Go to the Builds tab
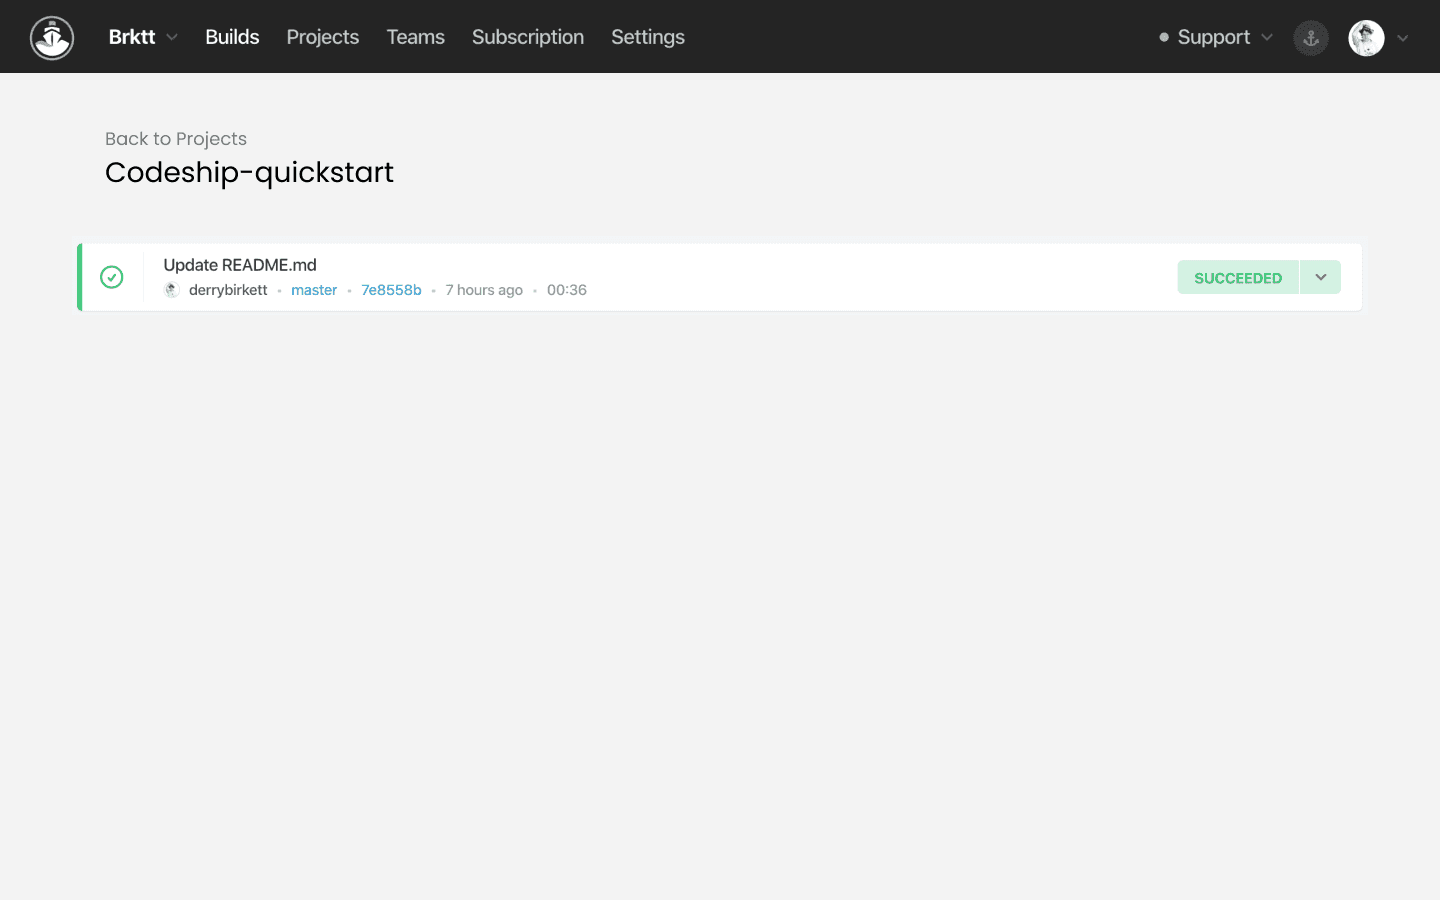 [x=232, y=37]
